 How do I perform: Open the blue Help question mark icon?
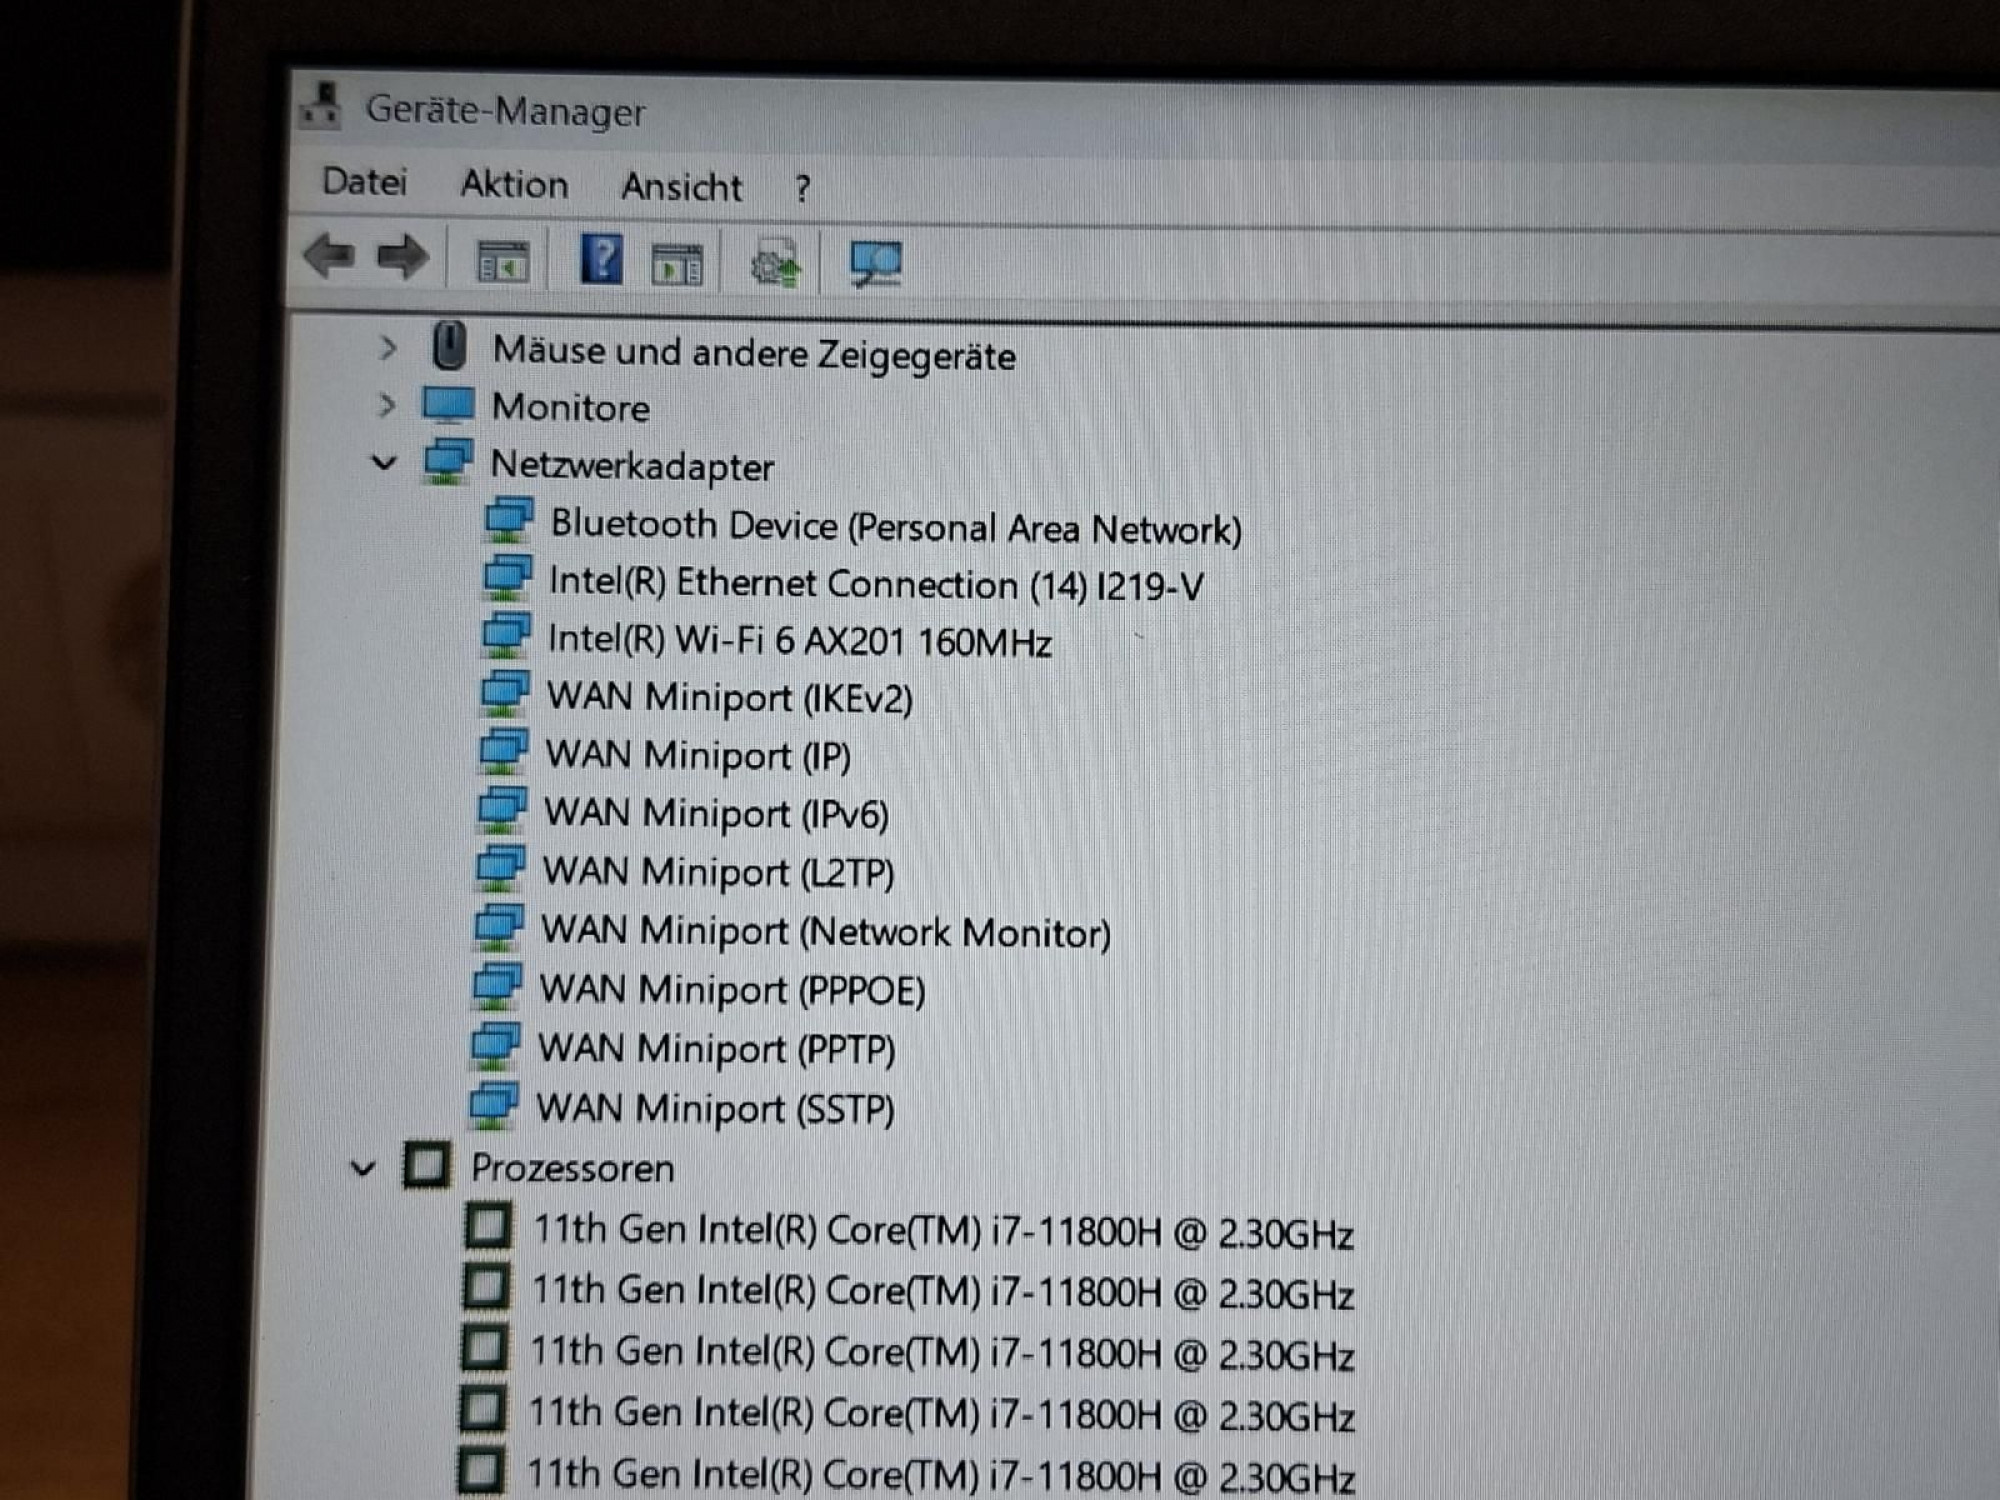click(x=601, y=259)
